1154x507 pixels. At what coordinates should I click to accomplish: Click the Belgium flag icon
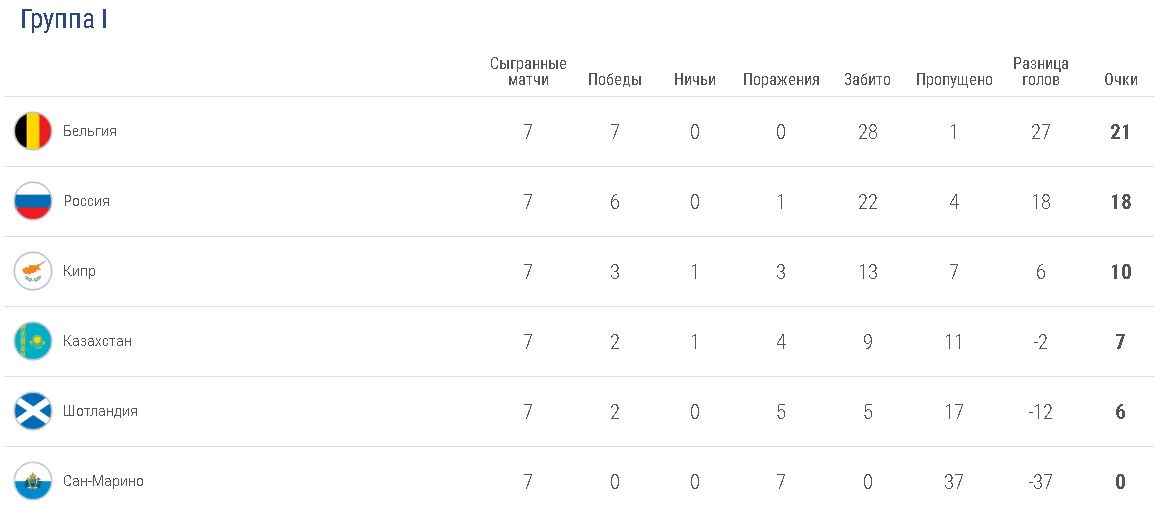33,131
